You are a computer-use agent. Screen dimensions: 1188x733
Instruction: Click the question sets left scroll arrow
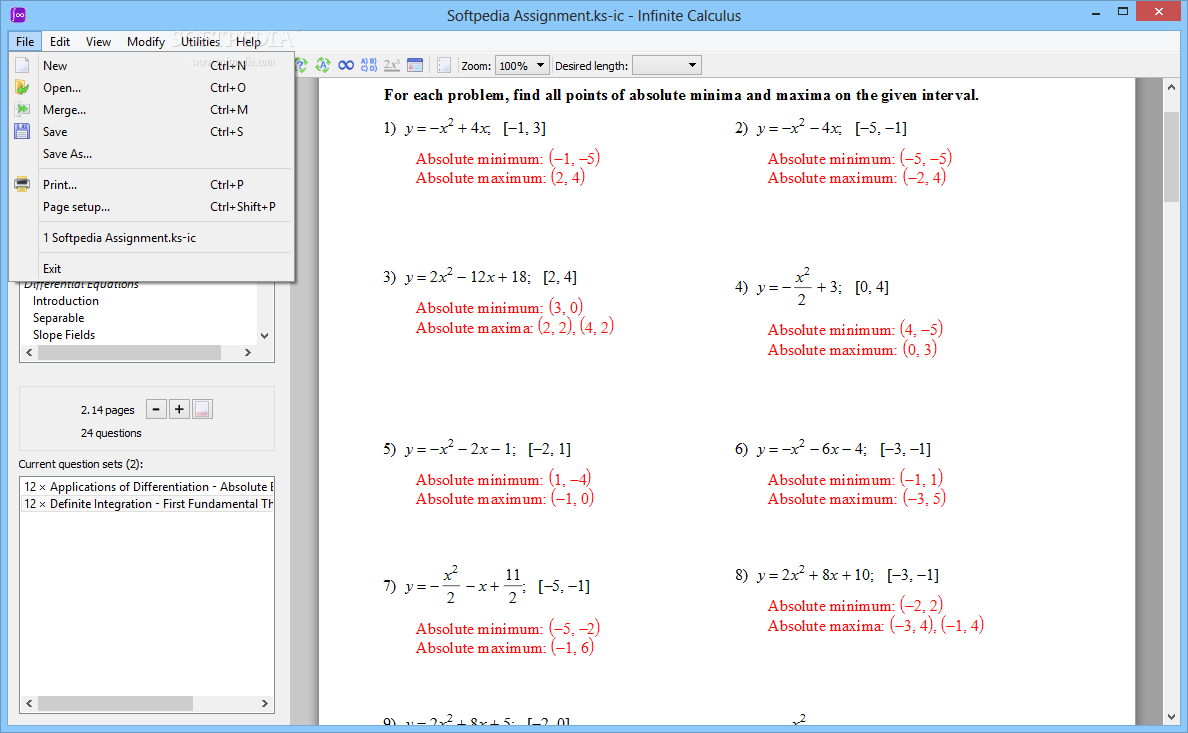[x=30, y=703]
